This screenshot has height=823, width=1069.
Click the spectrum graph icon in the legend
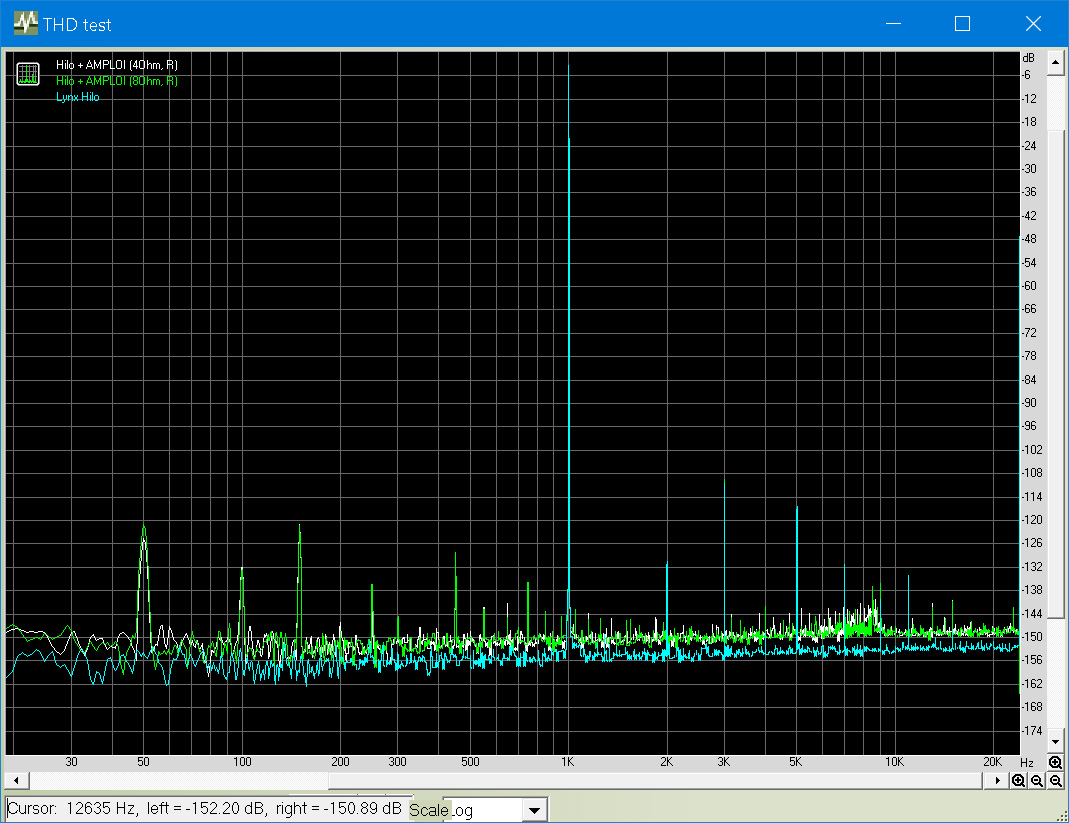click(x=28, y=74)
